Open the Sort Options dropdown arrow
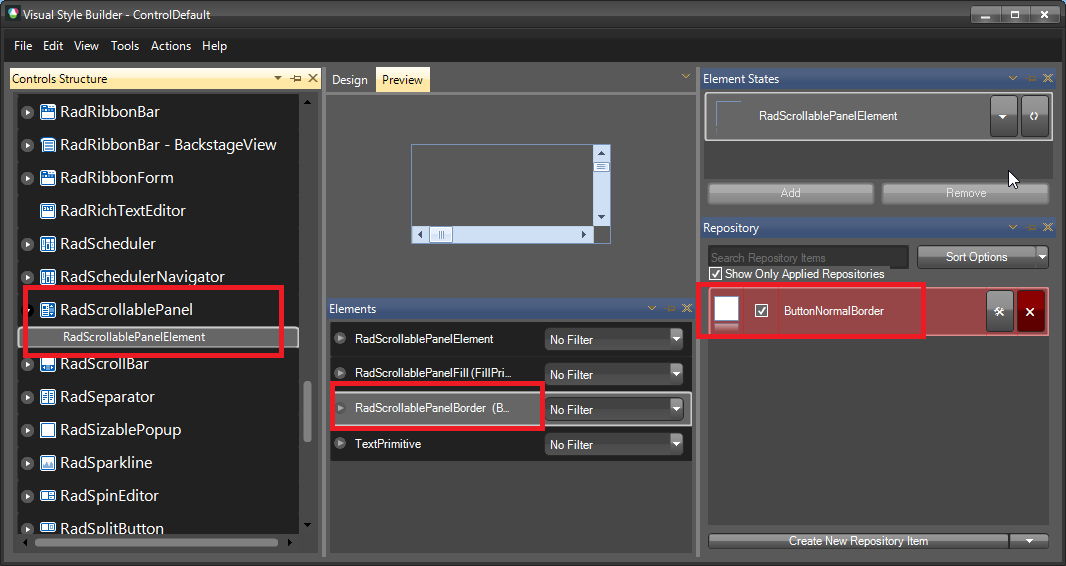The width and height of the screenshot is (1066, 566). [1042, 257]
